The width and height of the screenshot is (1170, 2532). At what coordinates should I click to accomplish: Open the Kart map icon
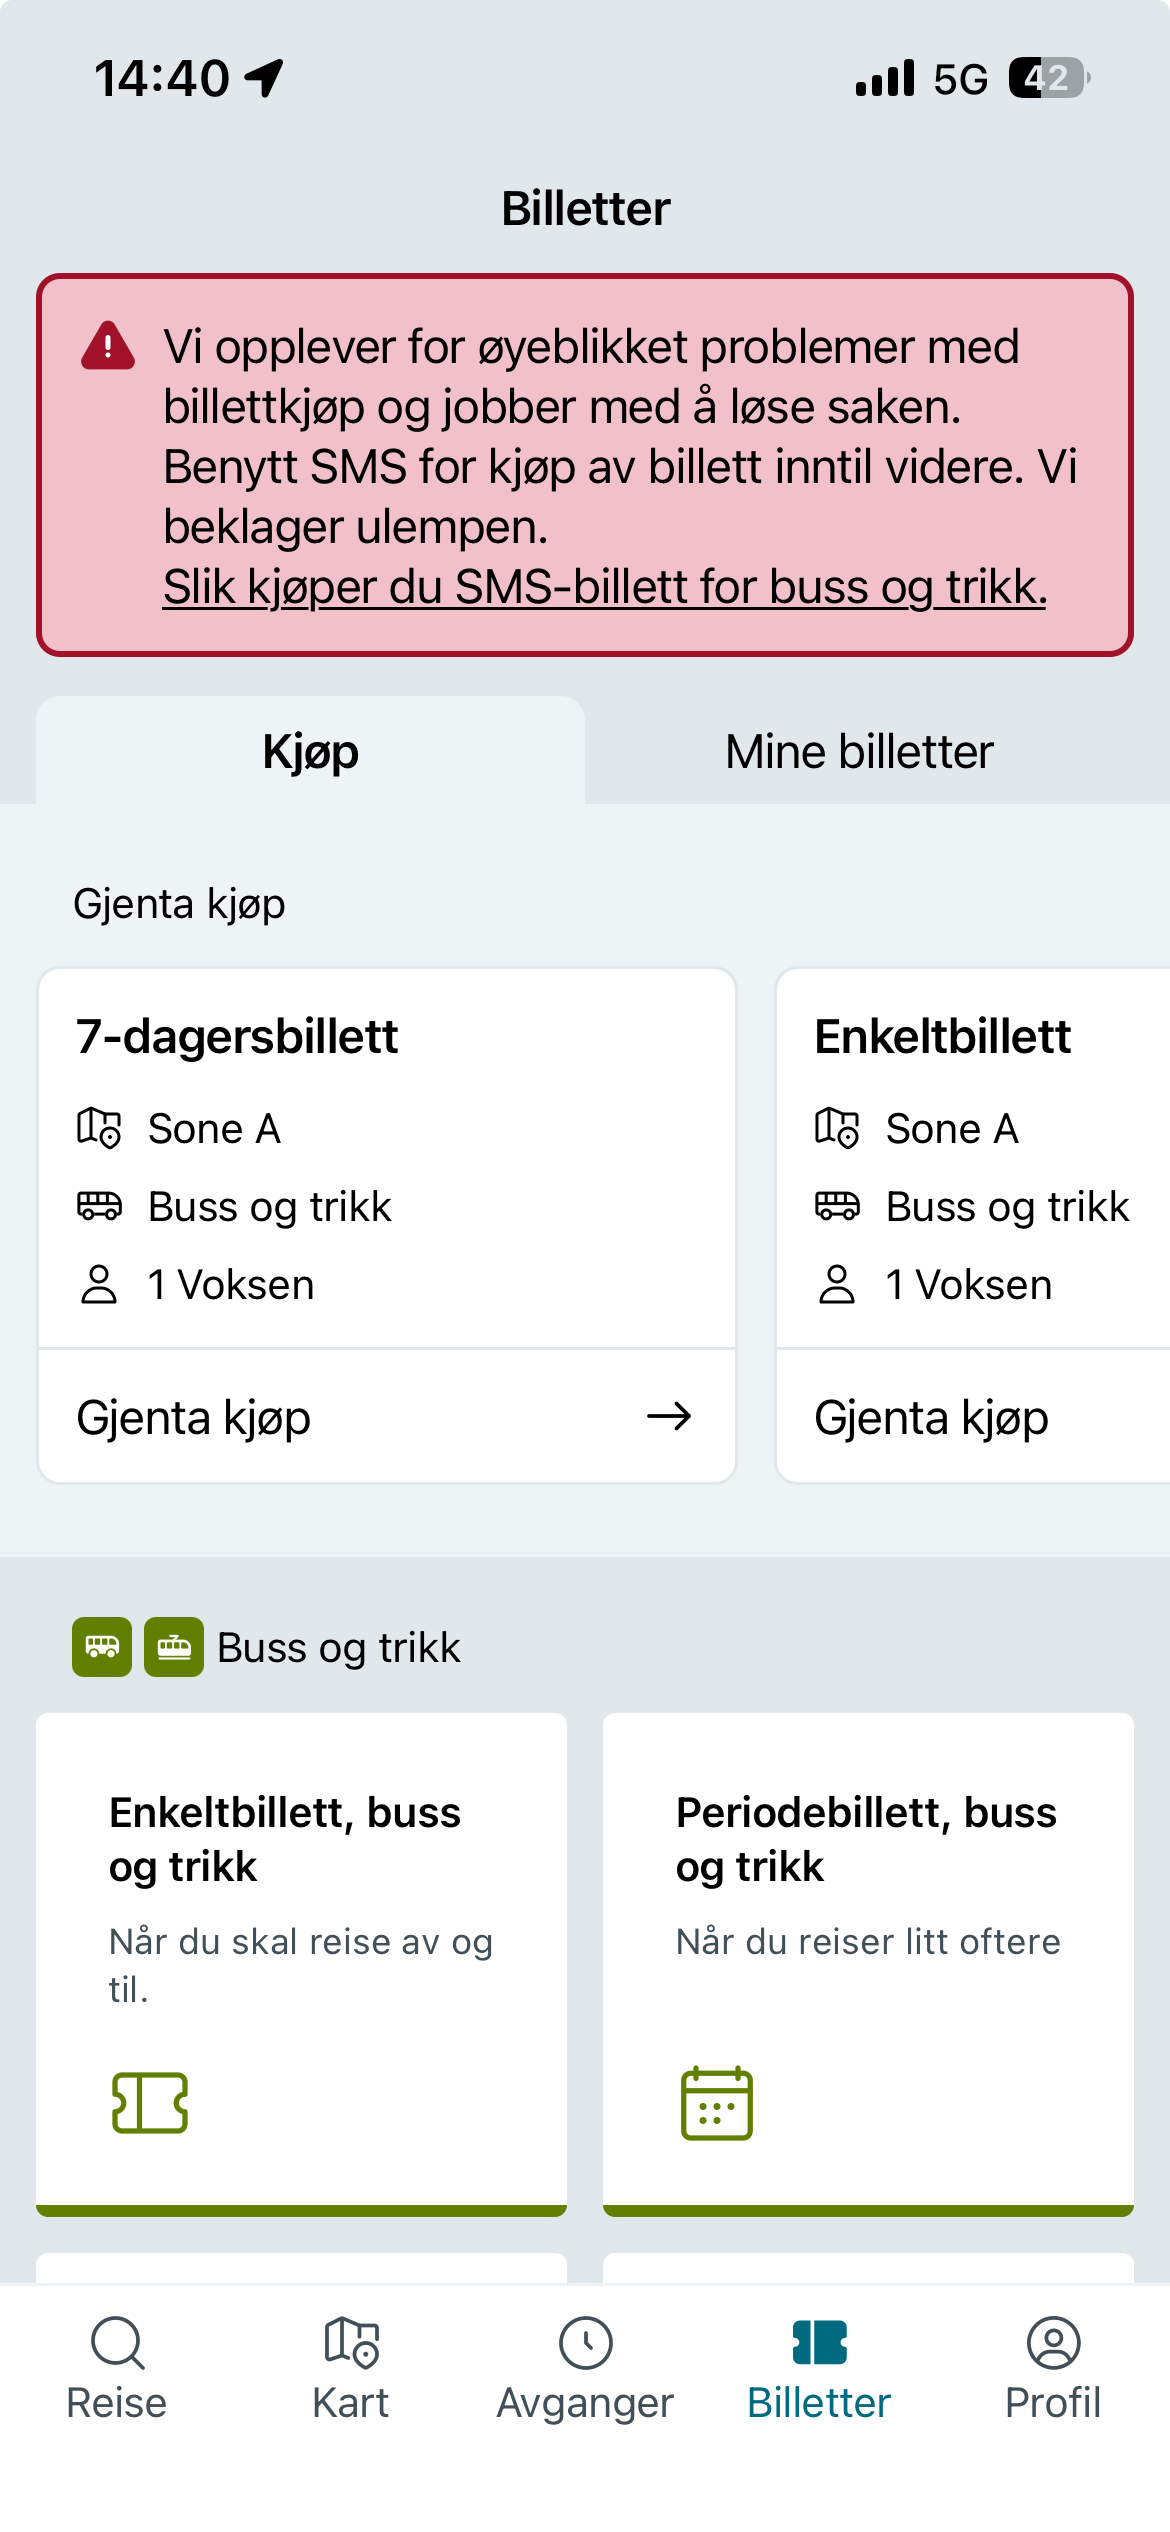(x=351, y=2343)
